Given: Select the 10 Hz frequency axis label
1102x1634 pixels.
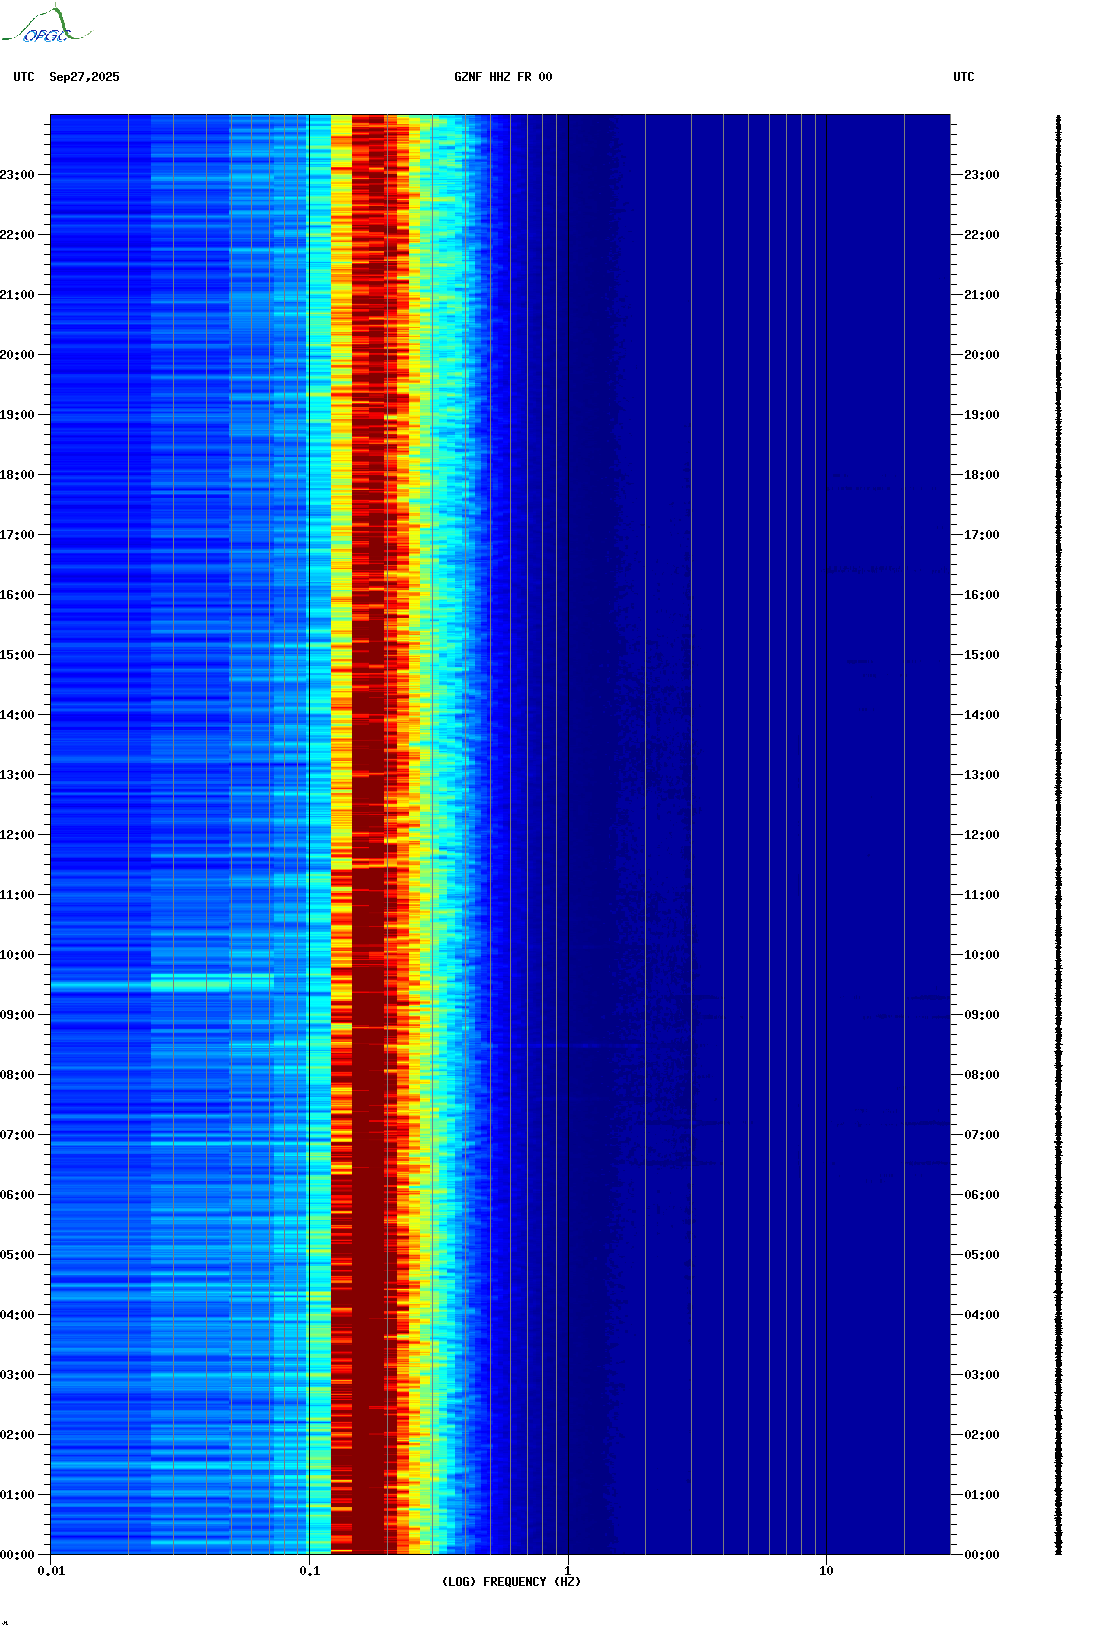Looking at the screenshot, I should (826, 1571).
